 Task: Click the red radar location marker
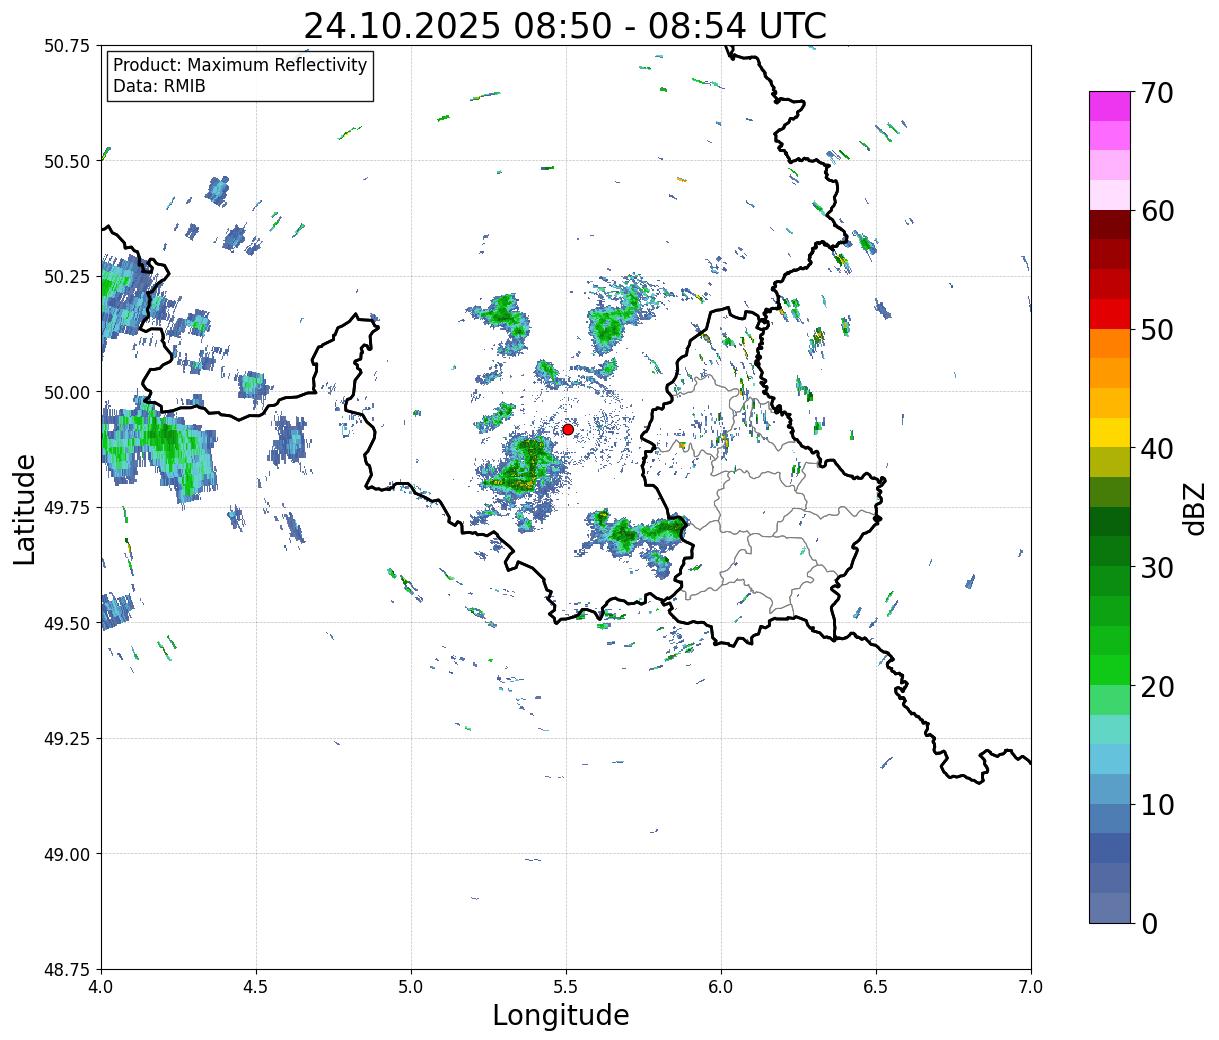(568, 429)
